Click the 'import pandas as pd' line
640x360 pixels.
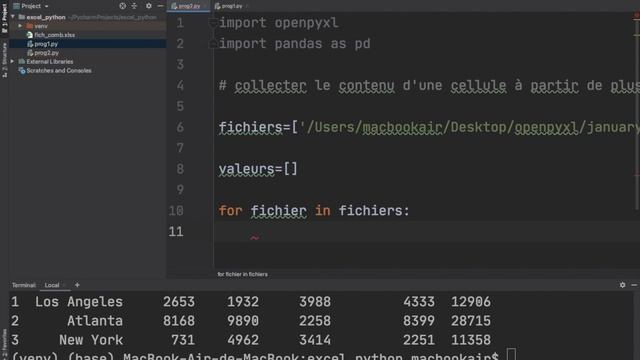pyautogui.click(x=295, y=43)
